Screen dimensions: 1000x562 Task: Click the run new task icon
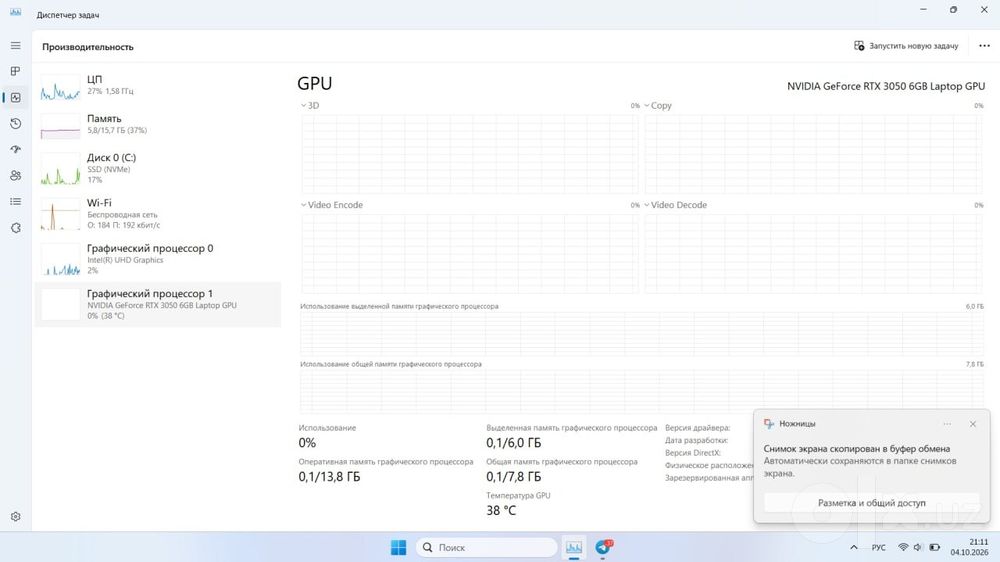tap(859, 46)
